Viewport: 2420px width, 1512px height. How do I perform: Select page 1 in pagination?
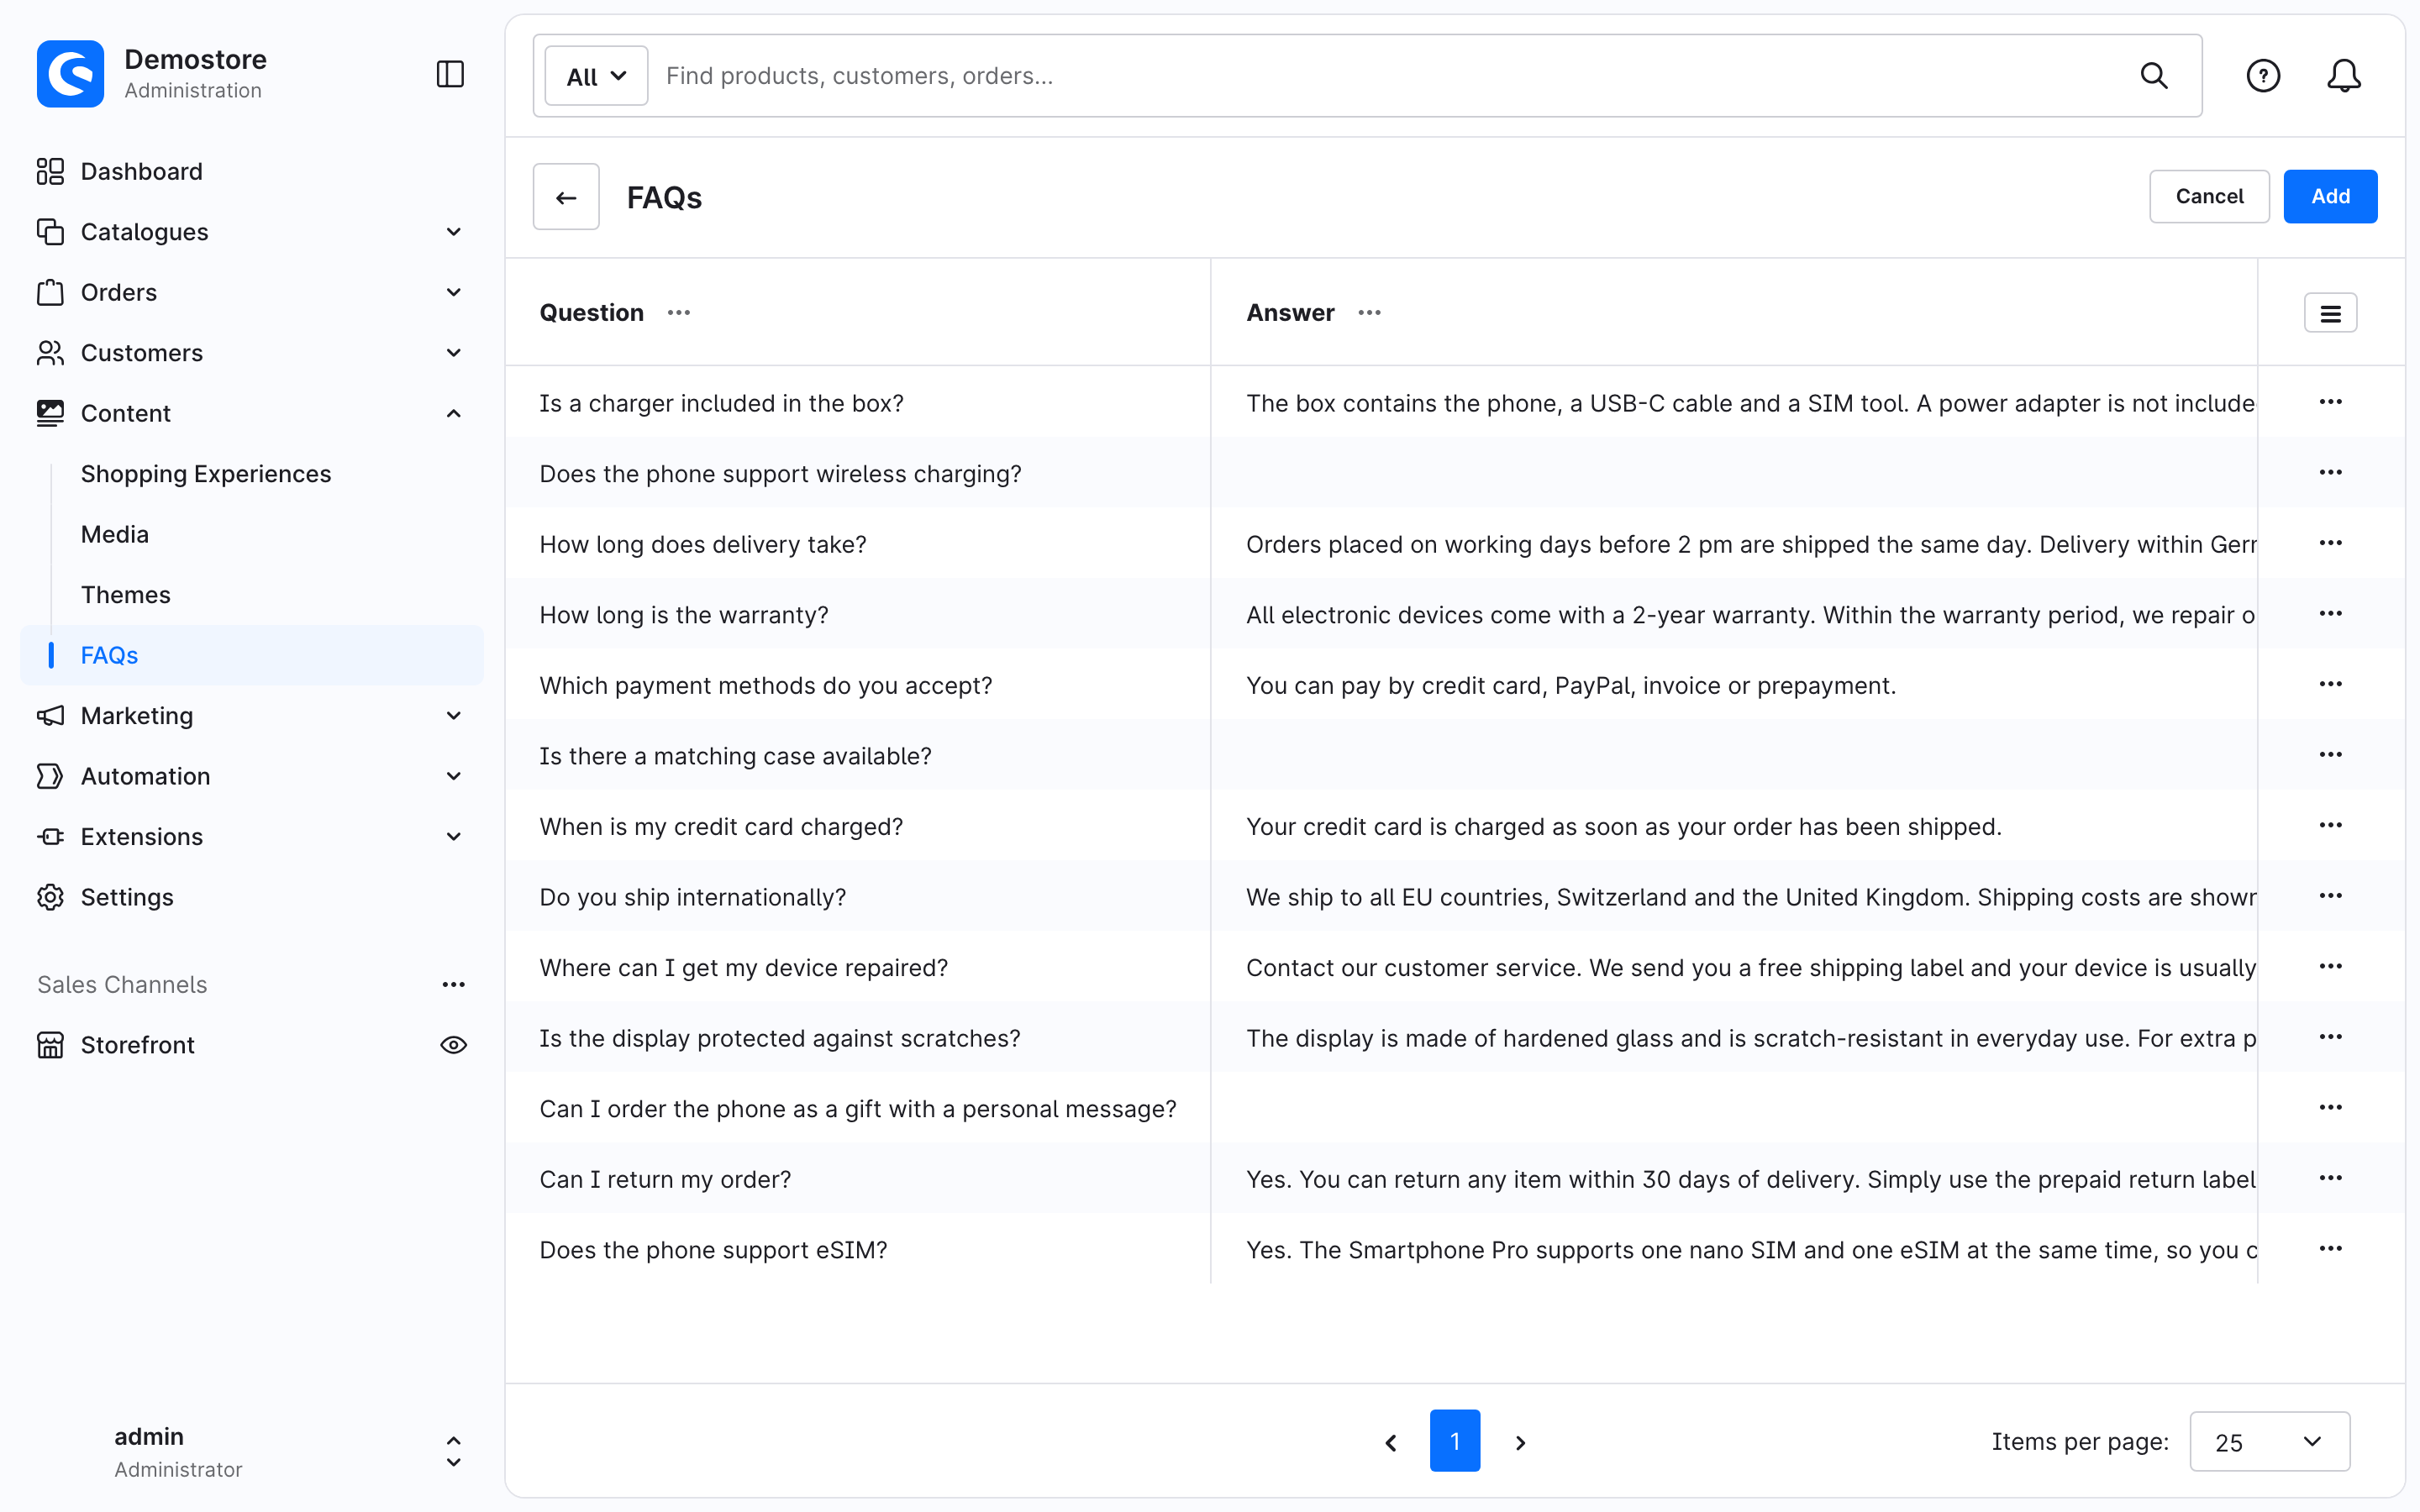[x=1455, y=1442]
